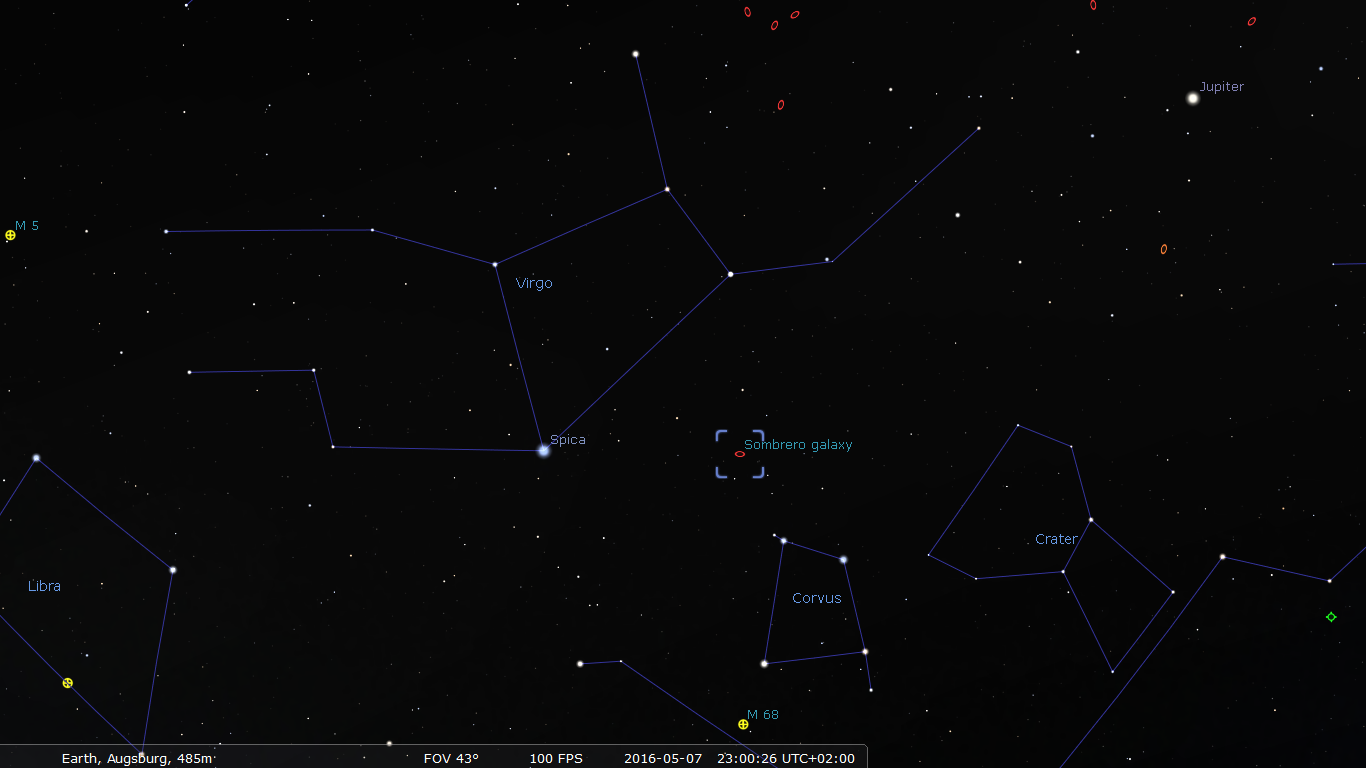The width and height of the screenshot is (1366, 768).
Task: Select the Crater constellation label
Action: 1056,540
